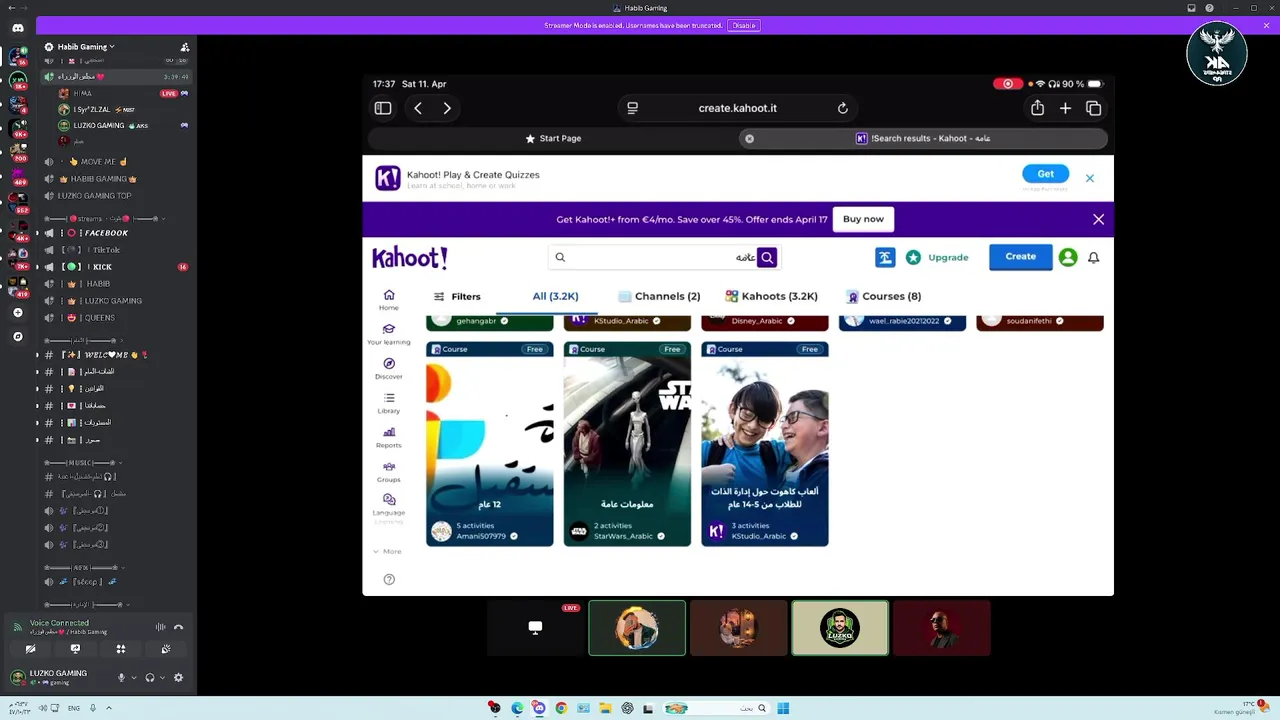Join the MOVE ME voice channel
This screenshot has width=1280, height=720.
98,161
